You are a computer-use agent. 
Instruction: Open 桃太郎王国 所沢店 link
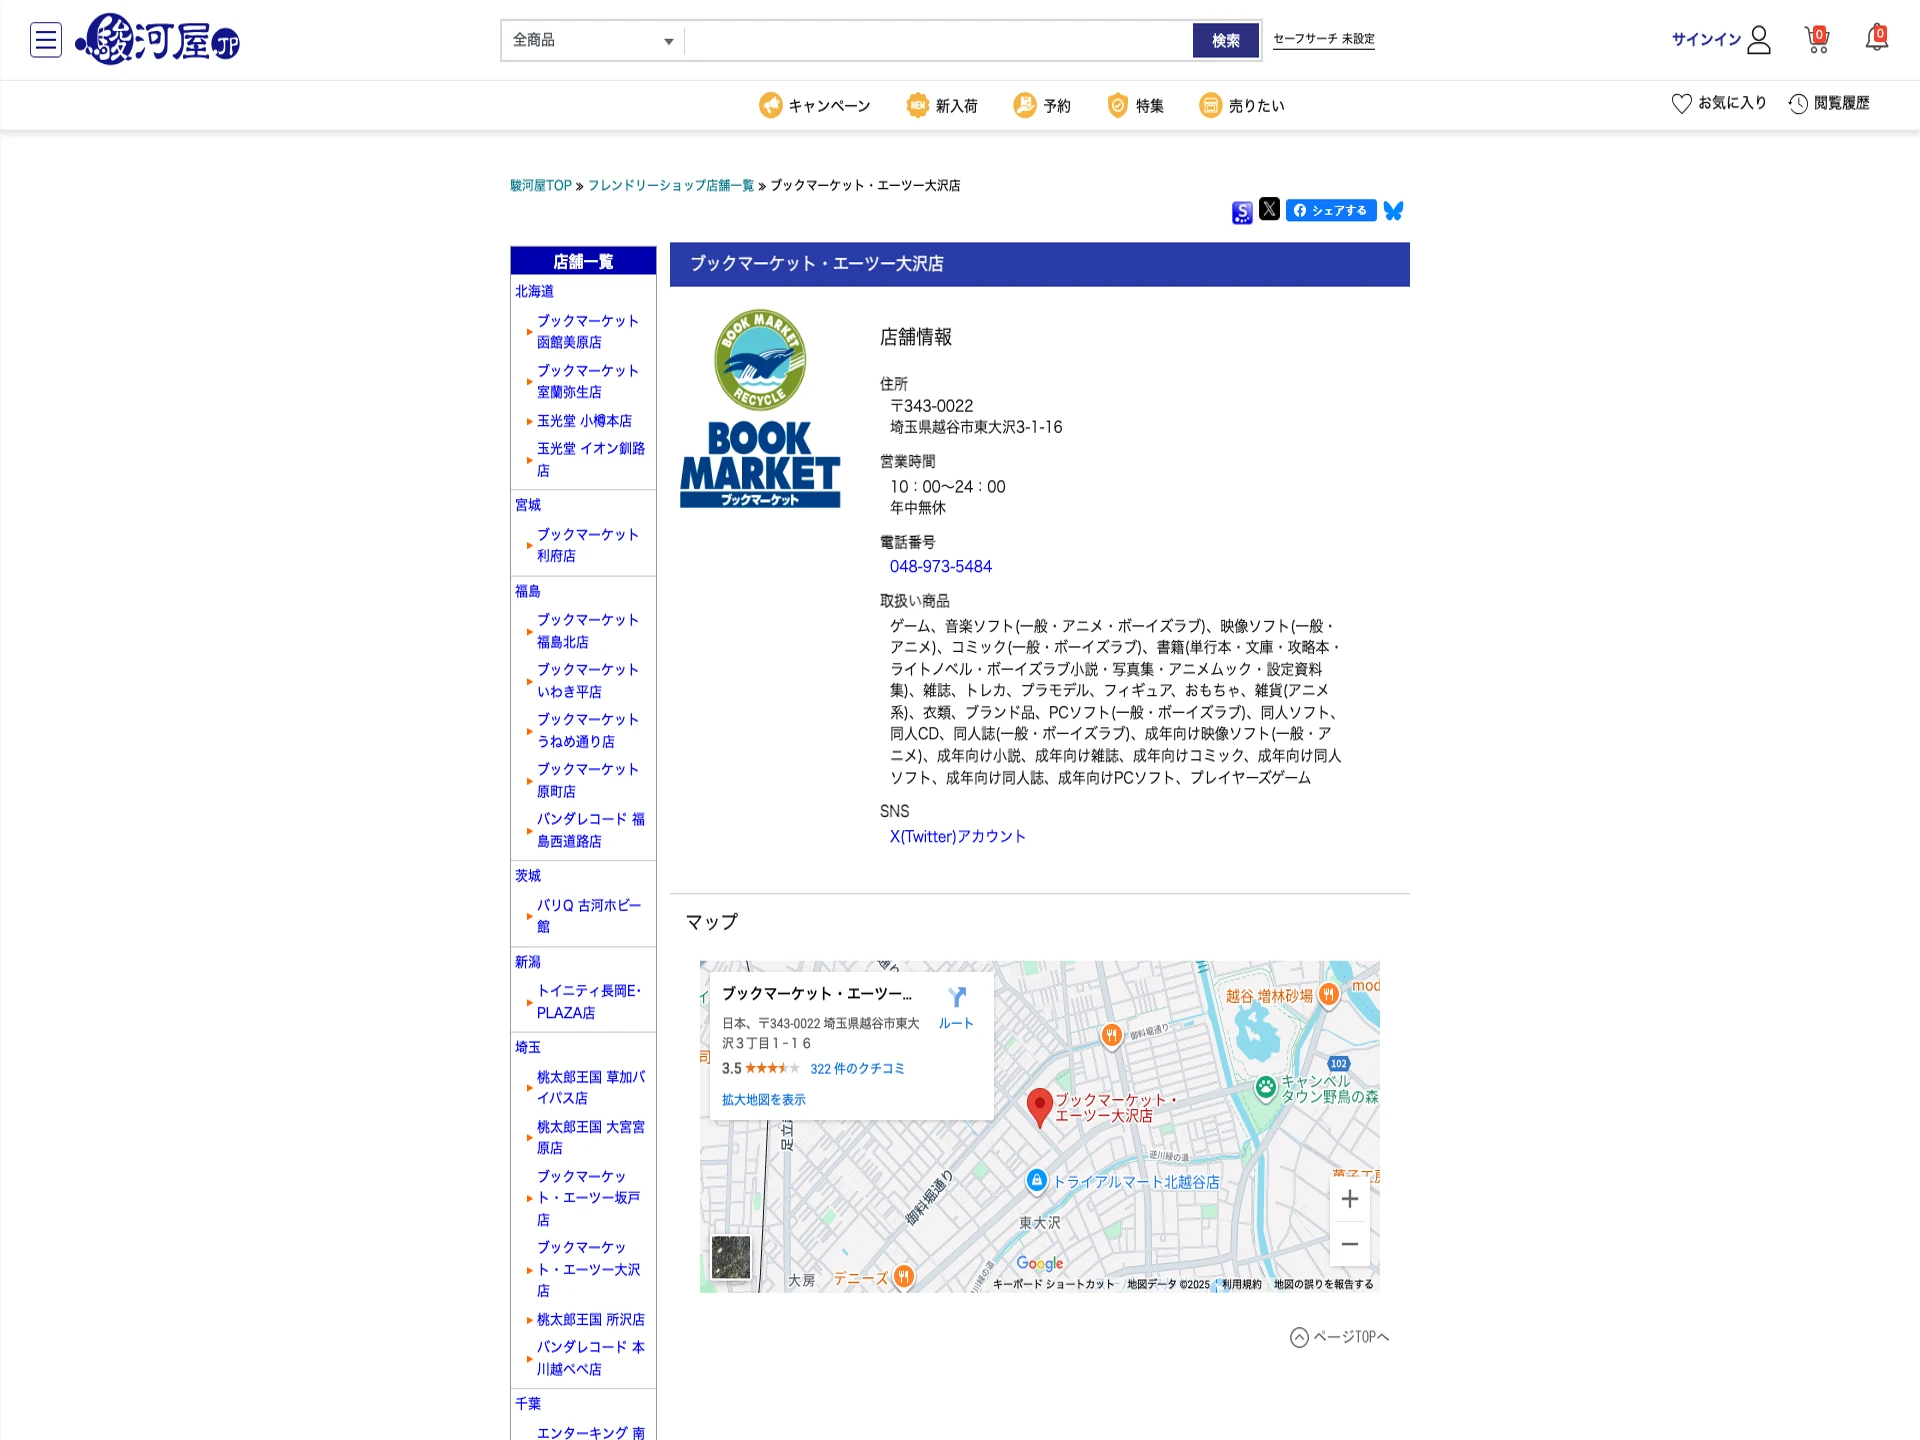coord(590,1320)
